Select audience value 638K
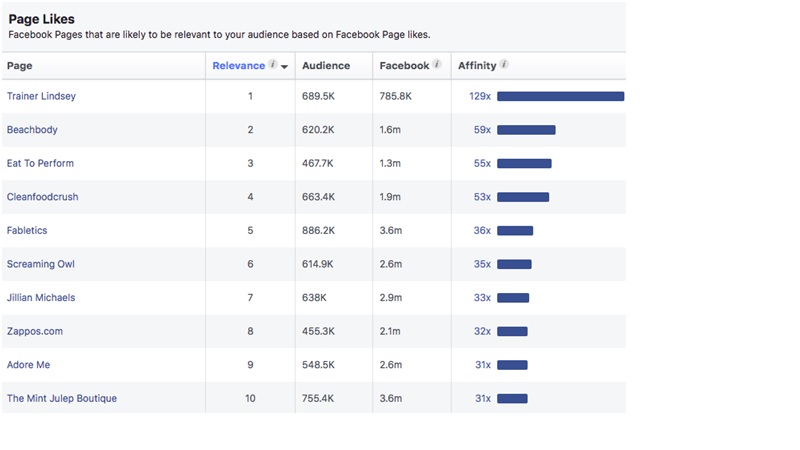Image resolution: width=800 pixels, height=450 pixels. 314,297
